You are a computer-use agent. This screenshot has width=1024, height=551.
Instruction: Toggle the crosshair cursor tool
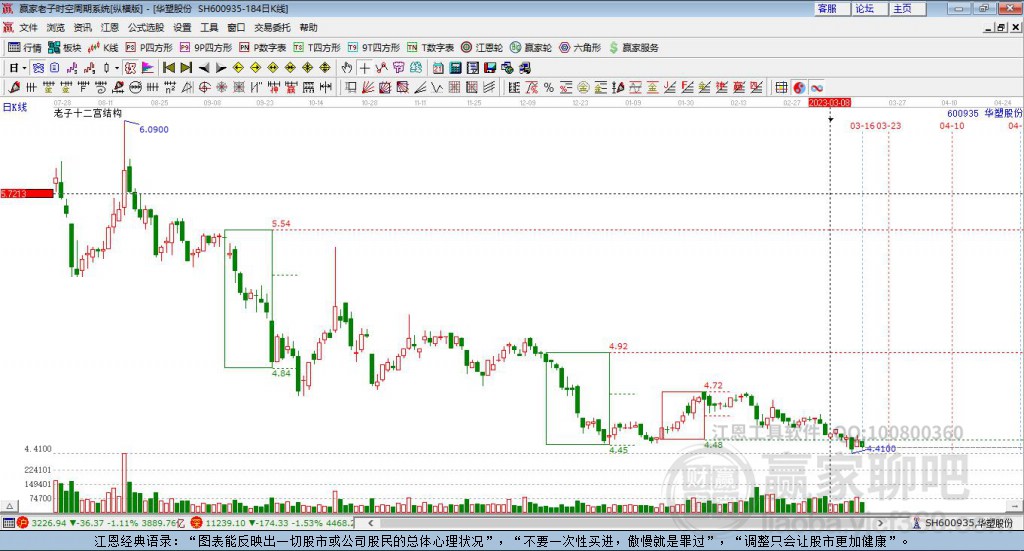click(x=364, y=68)
